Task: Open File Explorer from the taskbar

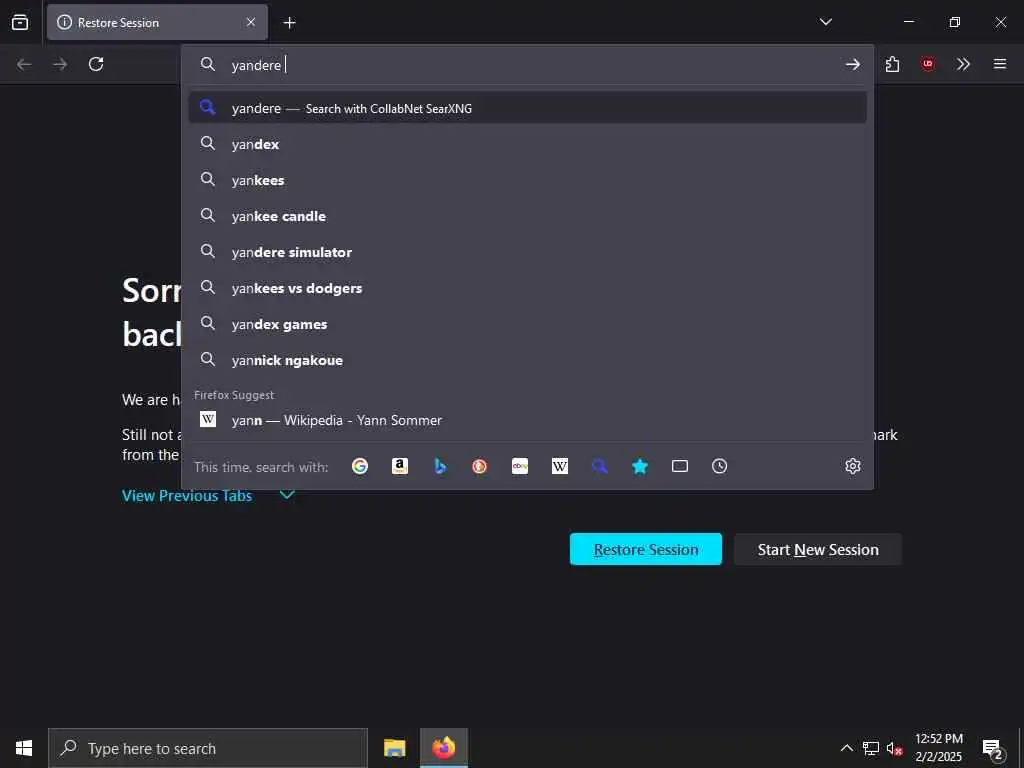Action: pos(394,748)
